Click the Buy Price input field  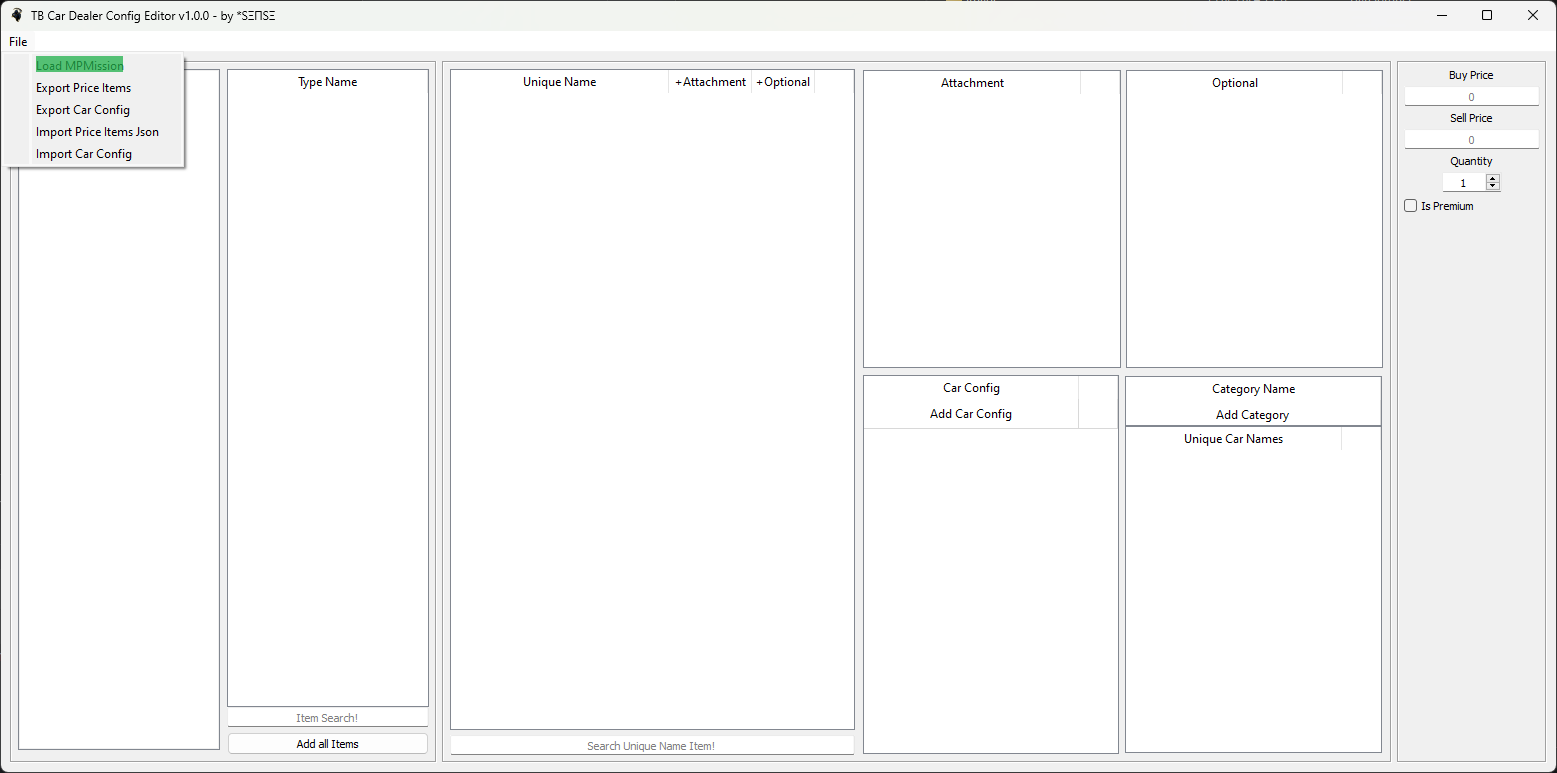coord(1471,97)
